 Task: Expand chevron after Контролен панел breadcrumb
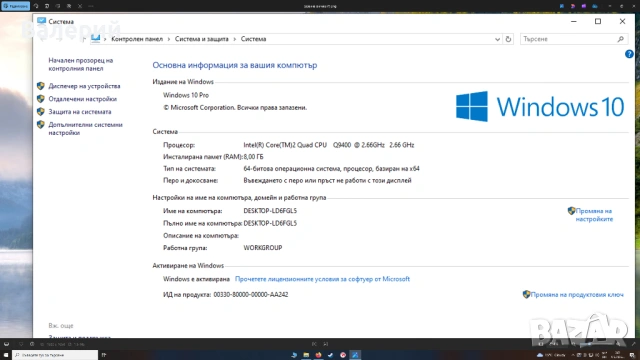coord(169,39)
